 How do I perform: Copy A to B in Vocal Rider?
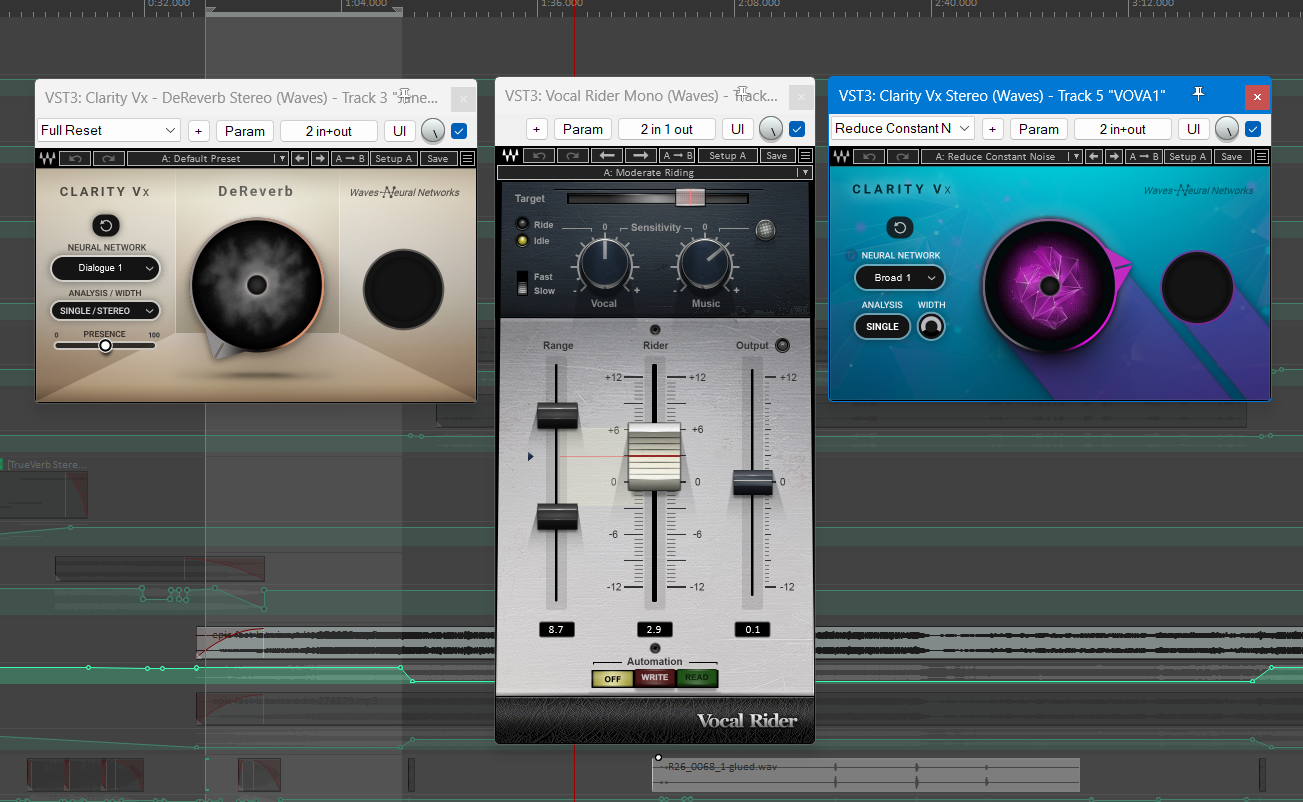(x=678, y=155)
